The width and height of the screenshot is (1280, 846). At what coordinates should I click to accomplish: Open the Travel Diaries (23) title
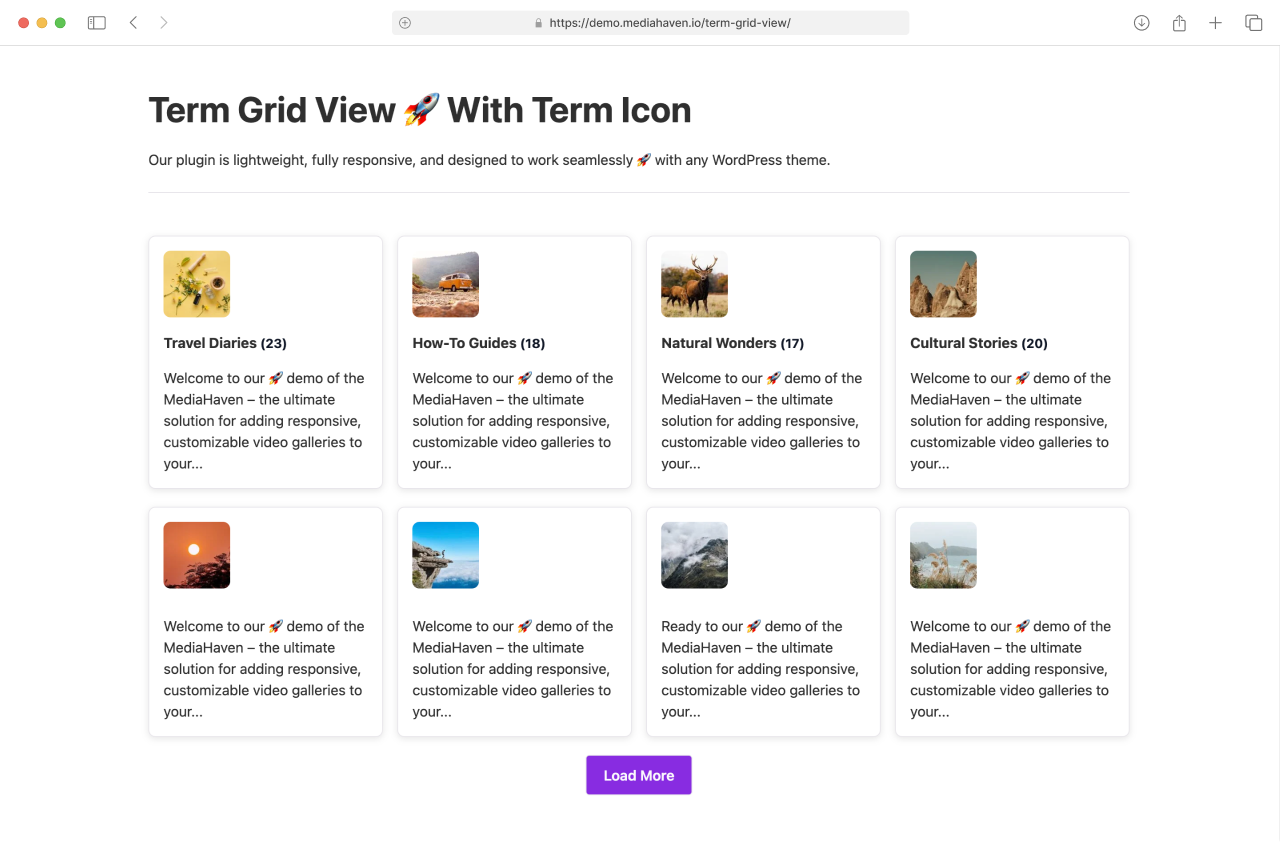pyautogui.click(x=225, y=343)
